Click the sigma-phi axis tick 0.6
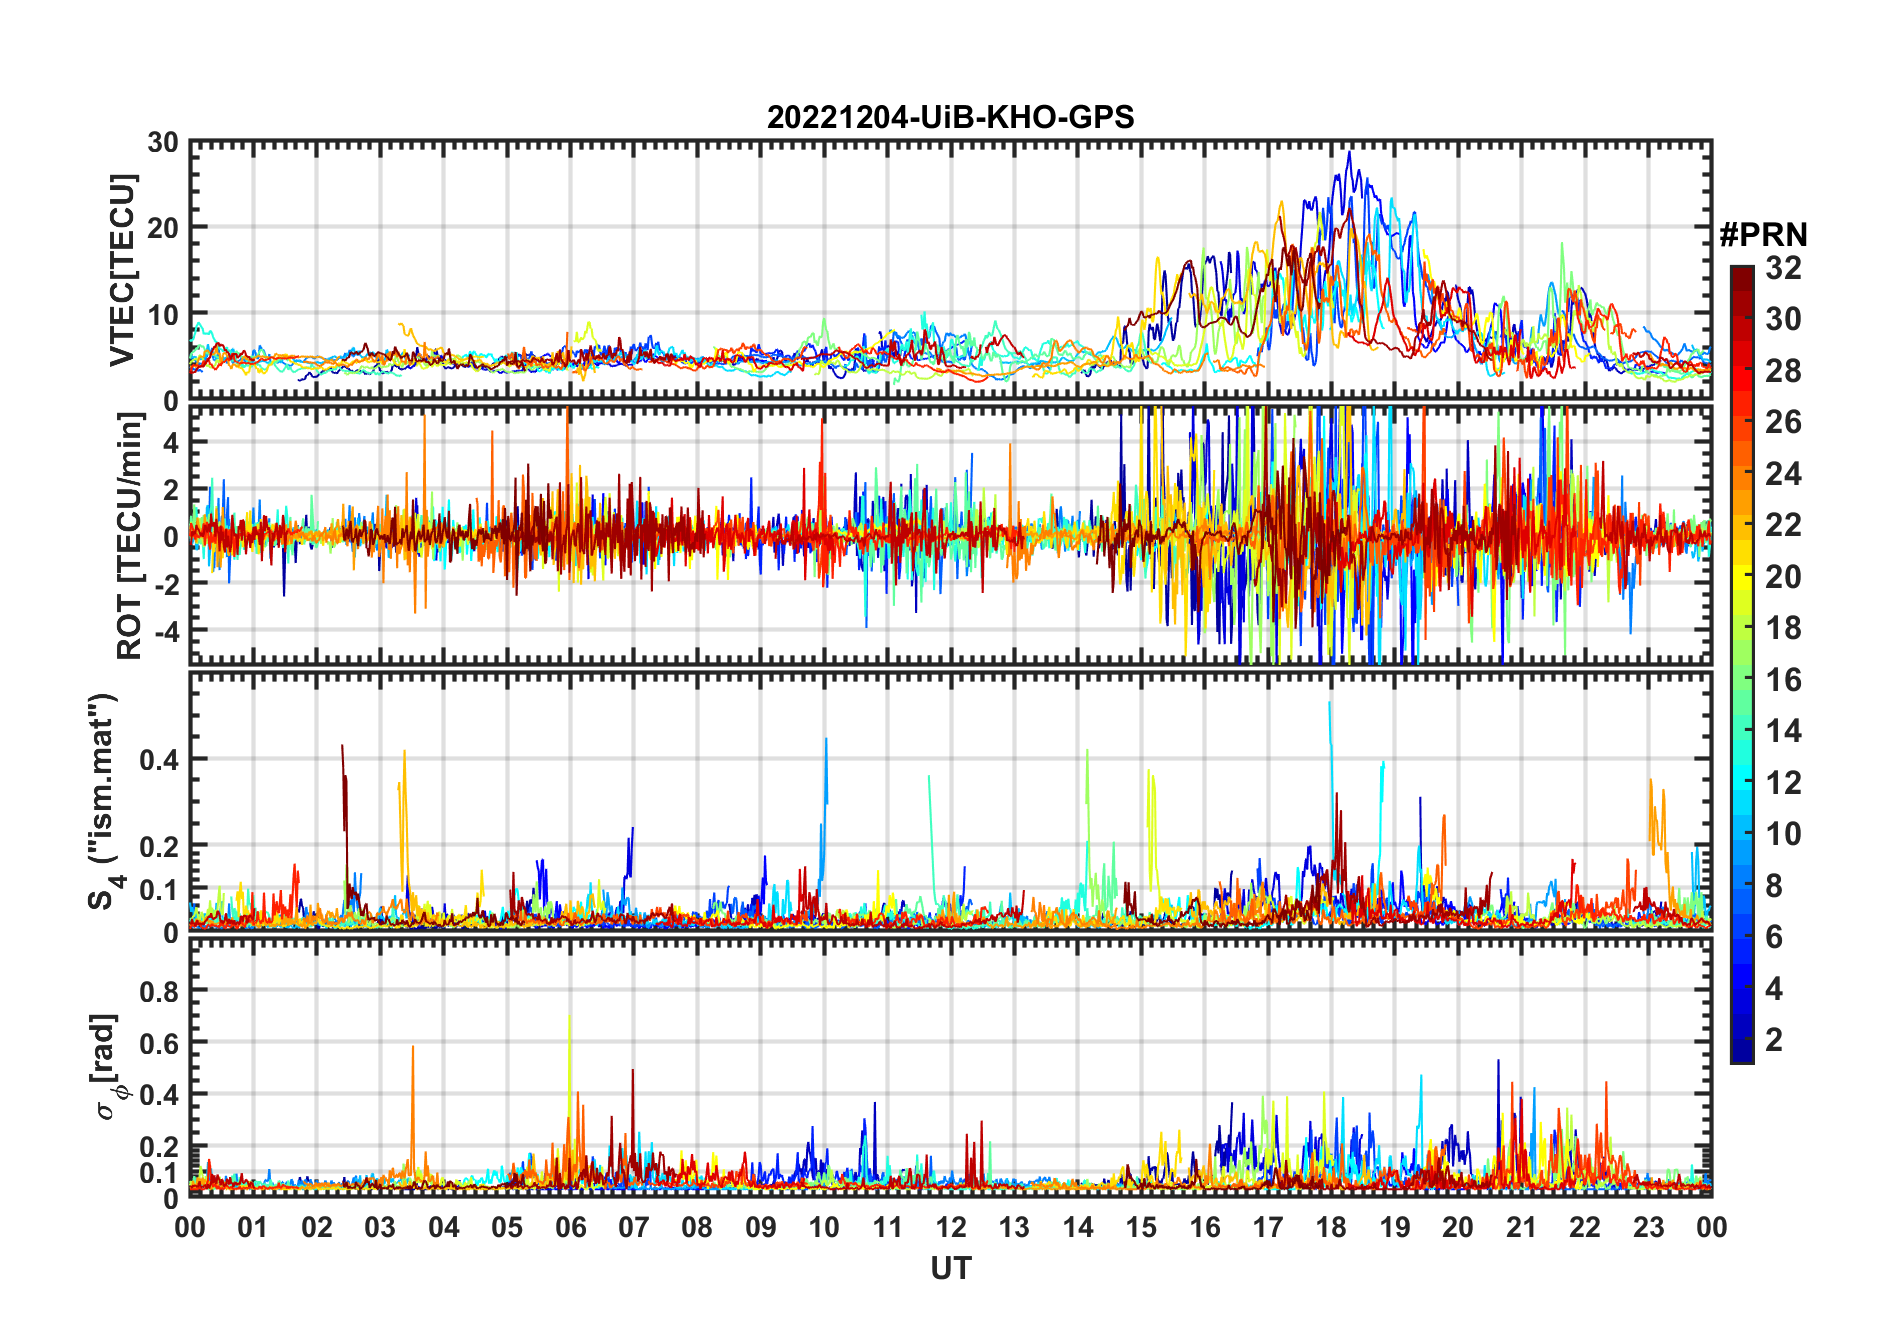Screen dimensions: 1902x1330 (160, 1044)
